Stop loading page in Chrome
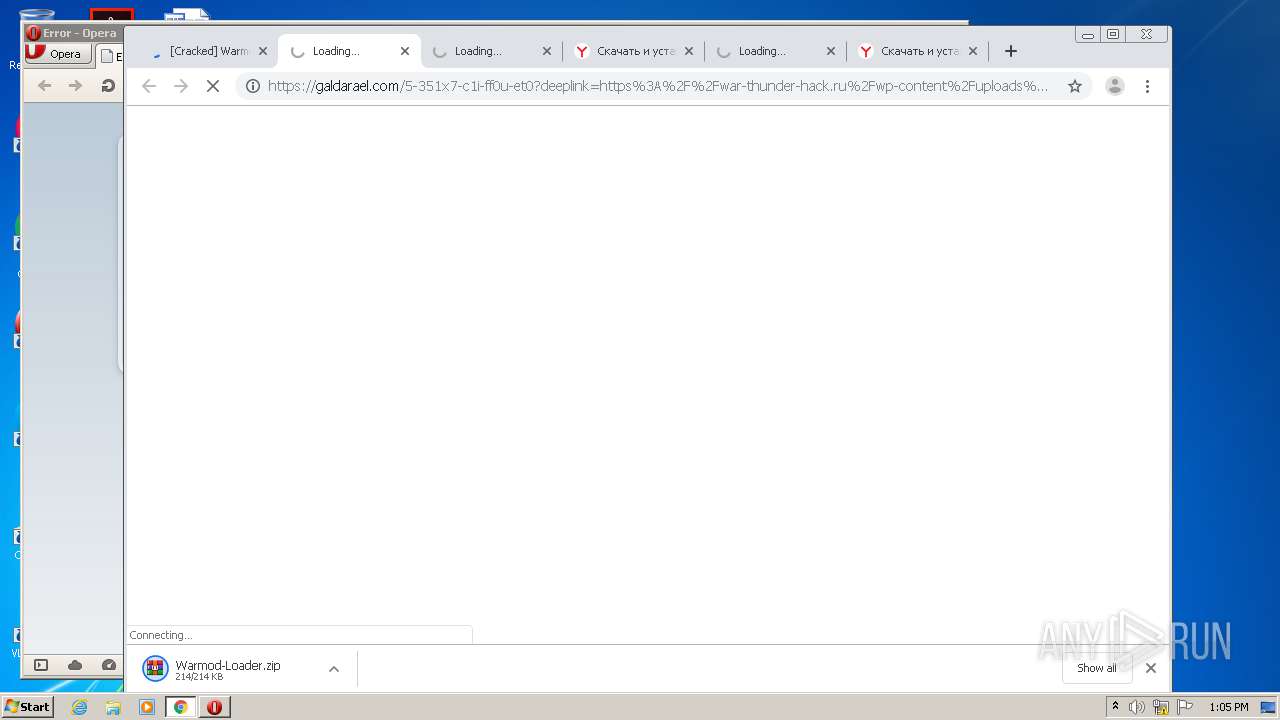Image resolution: width=1280 pixels, height=720 pixels. point(212,86)
